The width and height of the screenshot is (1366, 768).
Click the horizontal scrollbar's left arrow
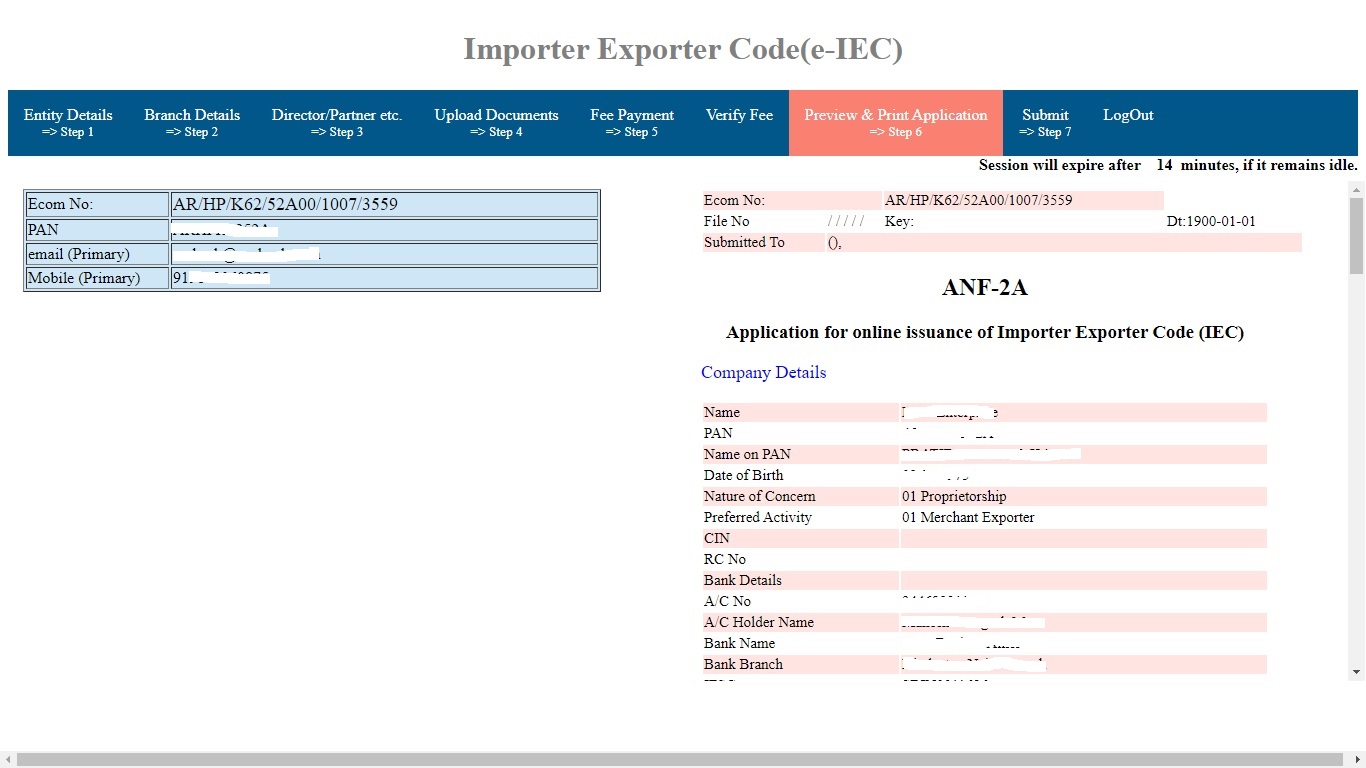tap(8, 760)
